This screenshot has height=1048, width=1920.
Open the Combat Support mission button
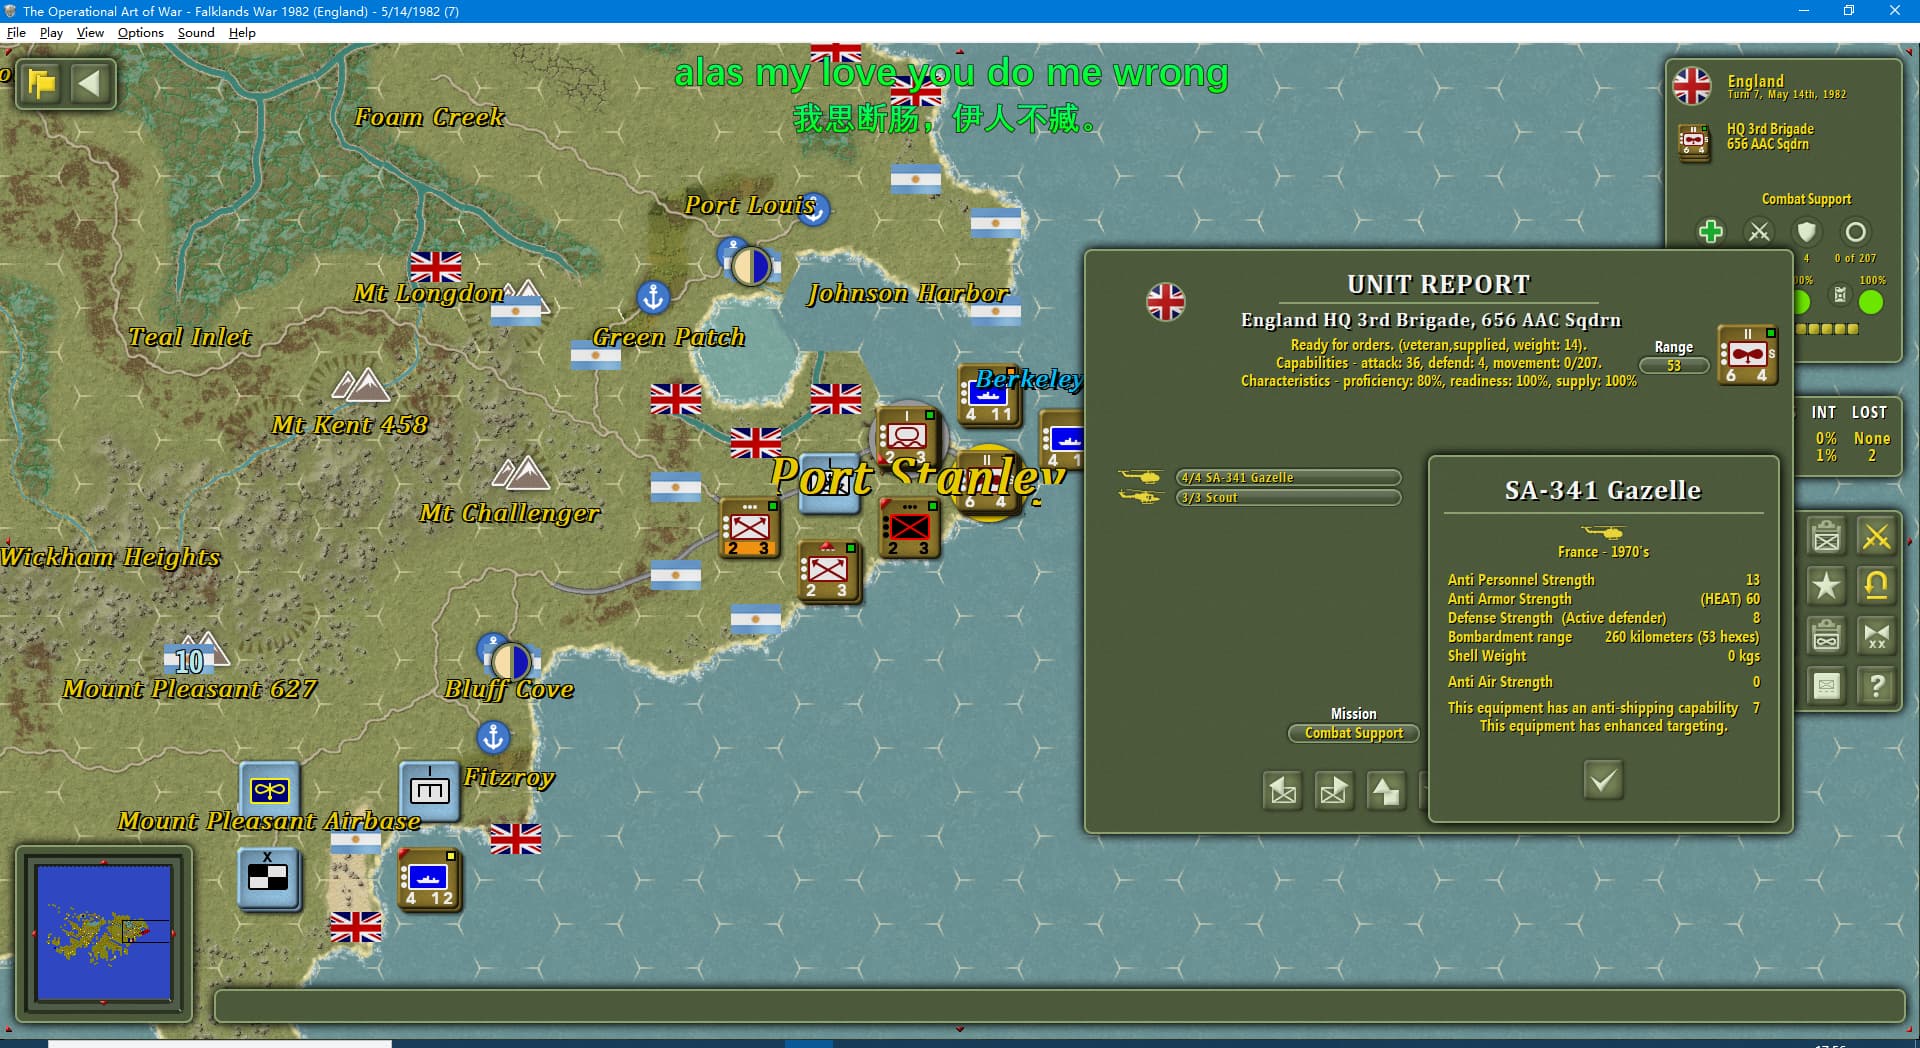(x=1354, y=733)
